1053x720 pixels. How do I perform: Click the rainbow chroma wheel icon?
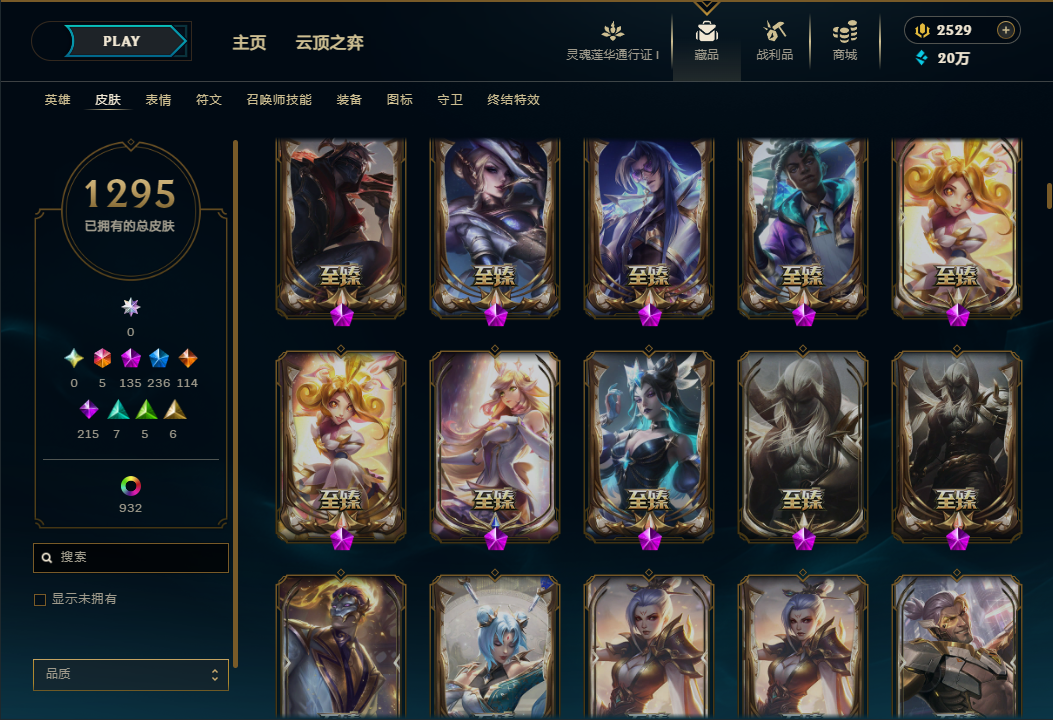[x=130, y=486]
